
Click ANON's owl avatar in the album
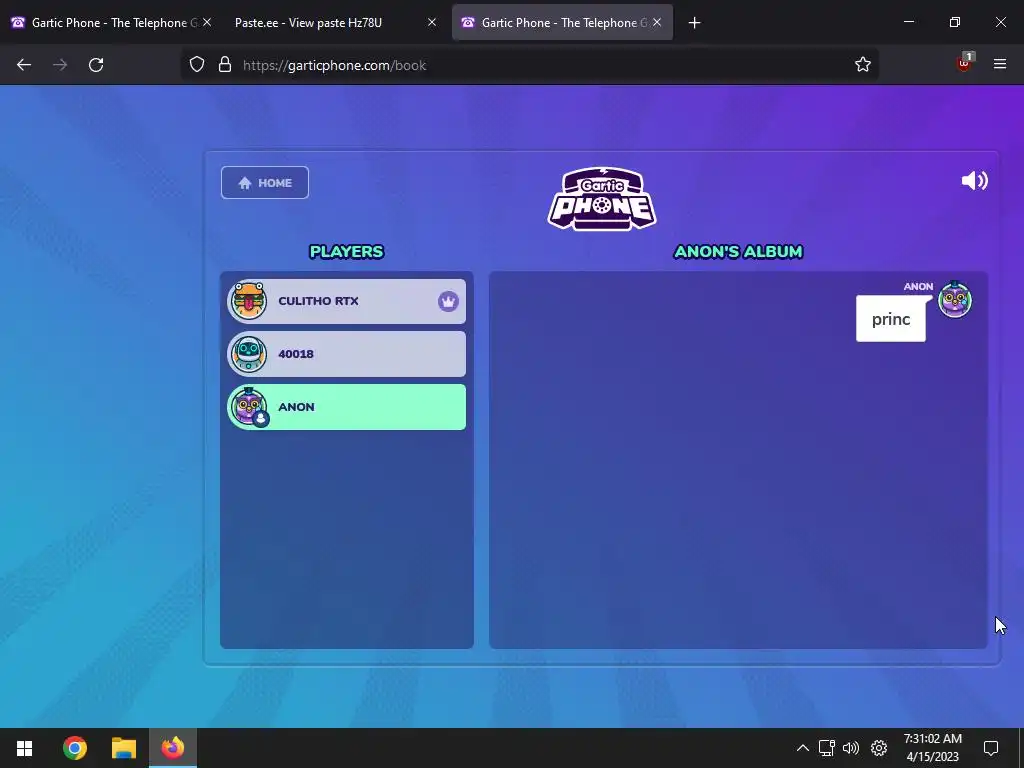coord(955,300)
